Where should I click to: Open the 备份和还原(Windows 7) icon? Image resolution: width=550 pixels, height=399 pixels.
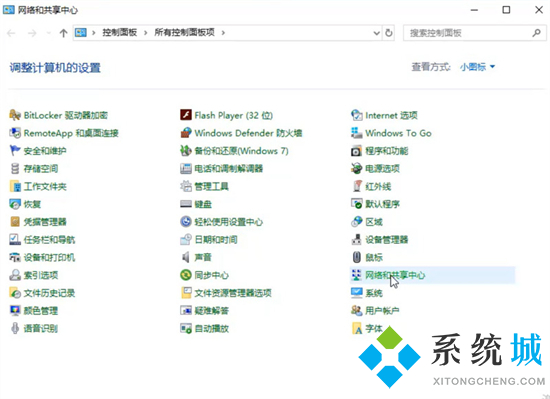pos(186,151)
